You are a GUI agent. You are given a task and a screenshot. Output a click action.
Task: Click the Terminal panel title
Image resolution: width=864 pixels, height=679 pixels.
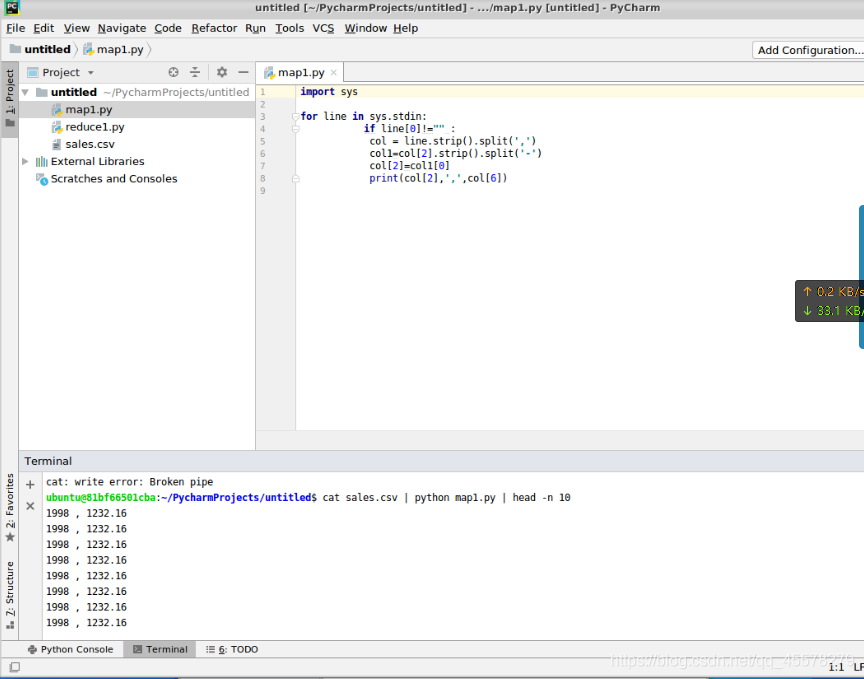pos(48,461)
